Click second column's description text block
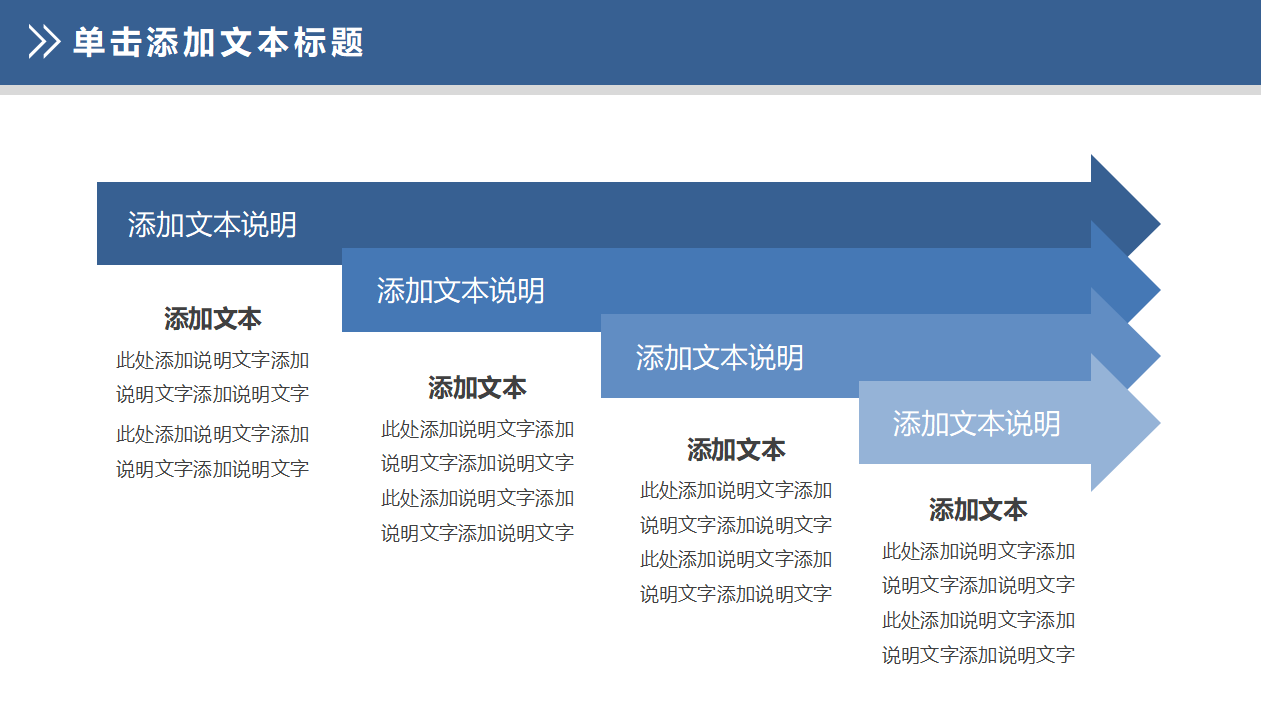This screenshot has height=704, width=1261. 478,481
